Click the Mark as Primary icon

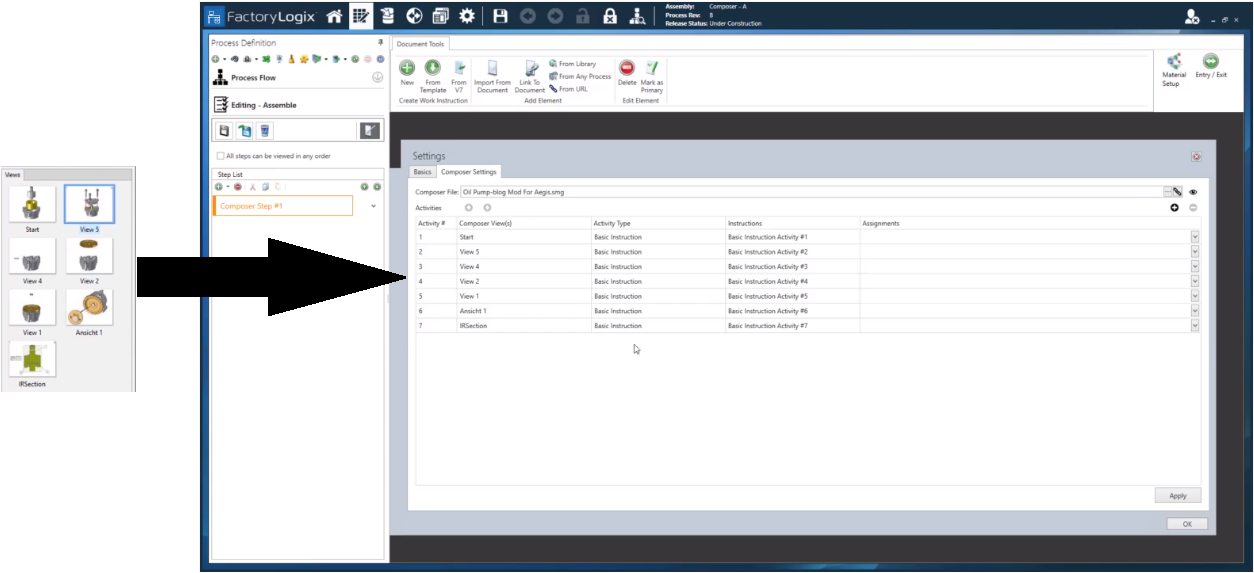point(652,68)
